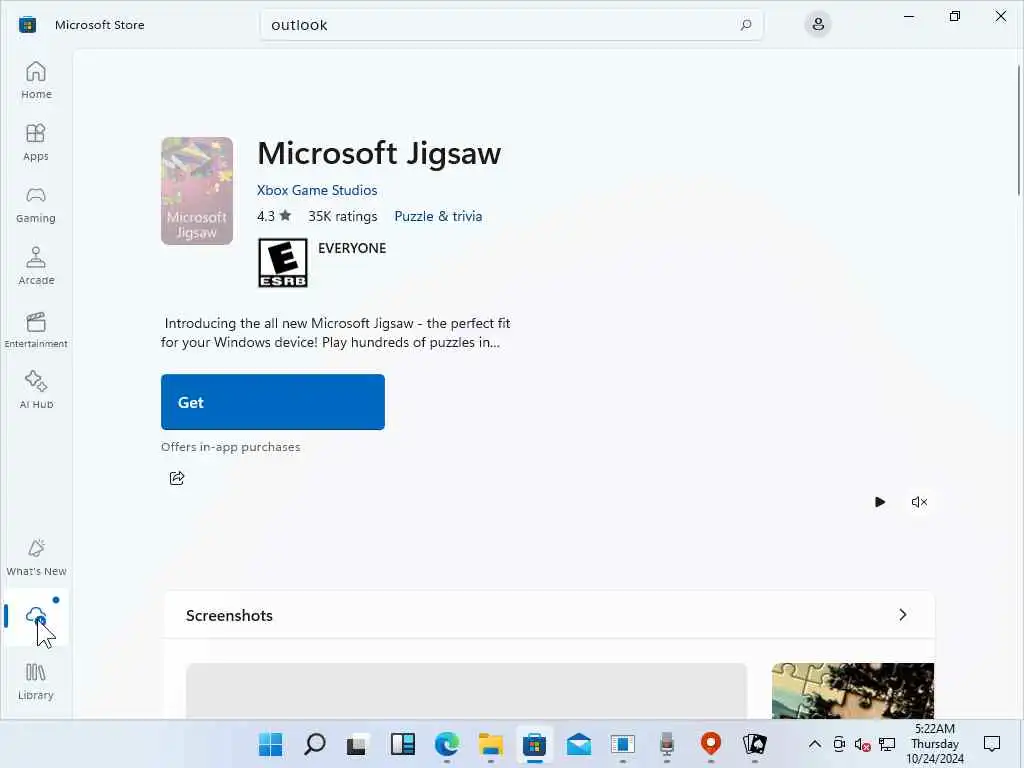Click the Screenshots heading
The width and height of the screenshot is (1024, 768).
[229, 615]
